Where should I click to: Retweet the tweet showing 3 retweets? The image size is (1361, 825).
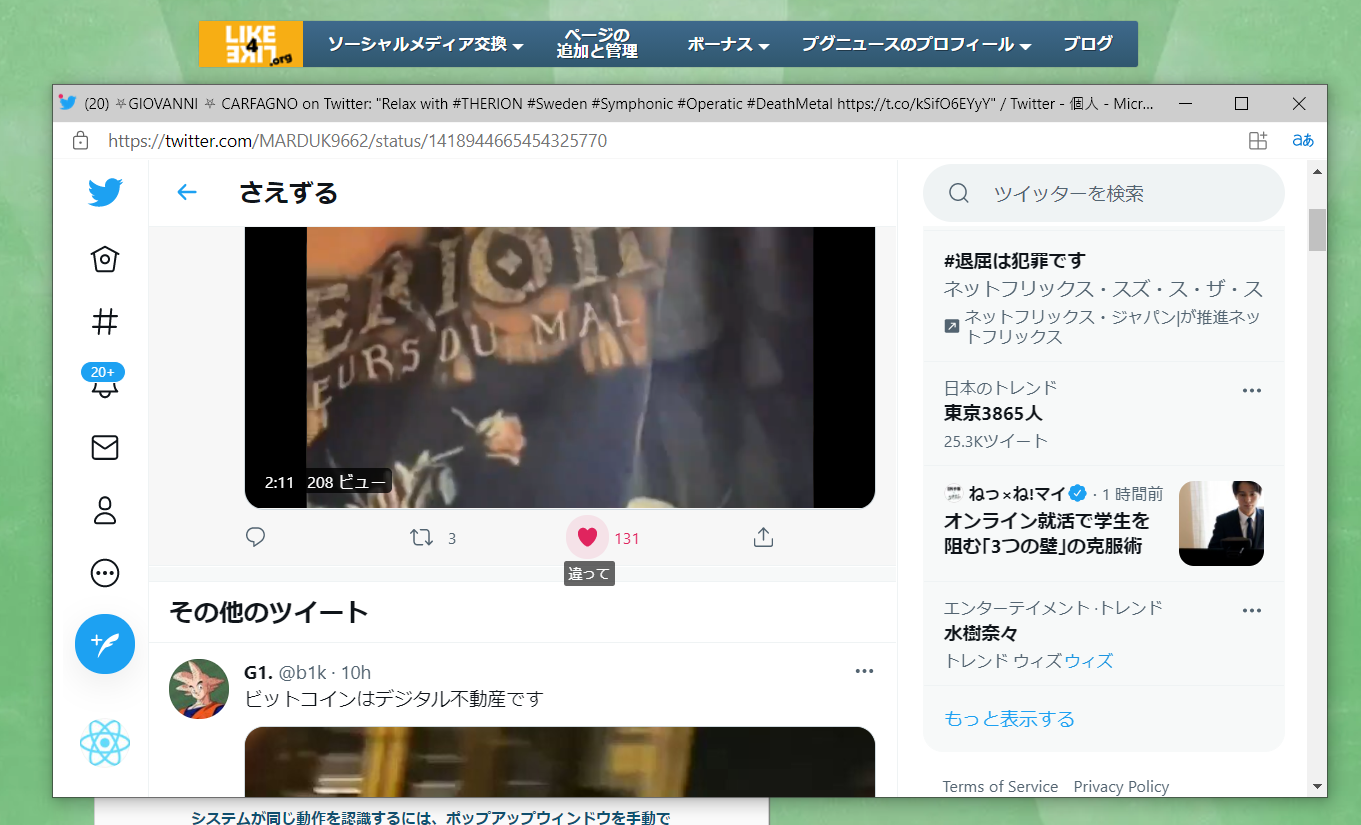click(422, 538)
